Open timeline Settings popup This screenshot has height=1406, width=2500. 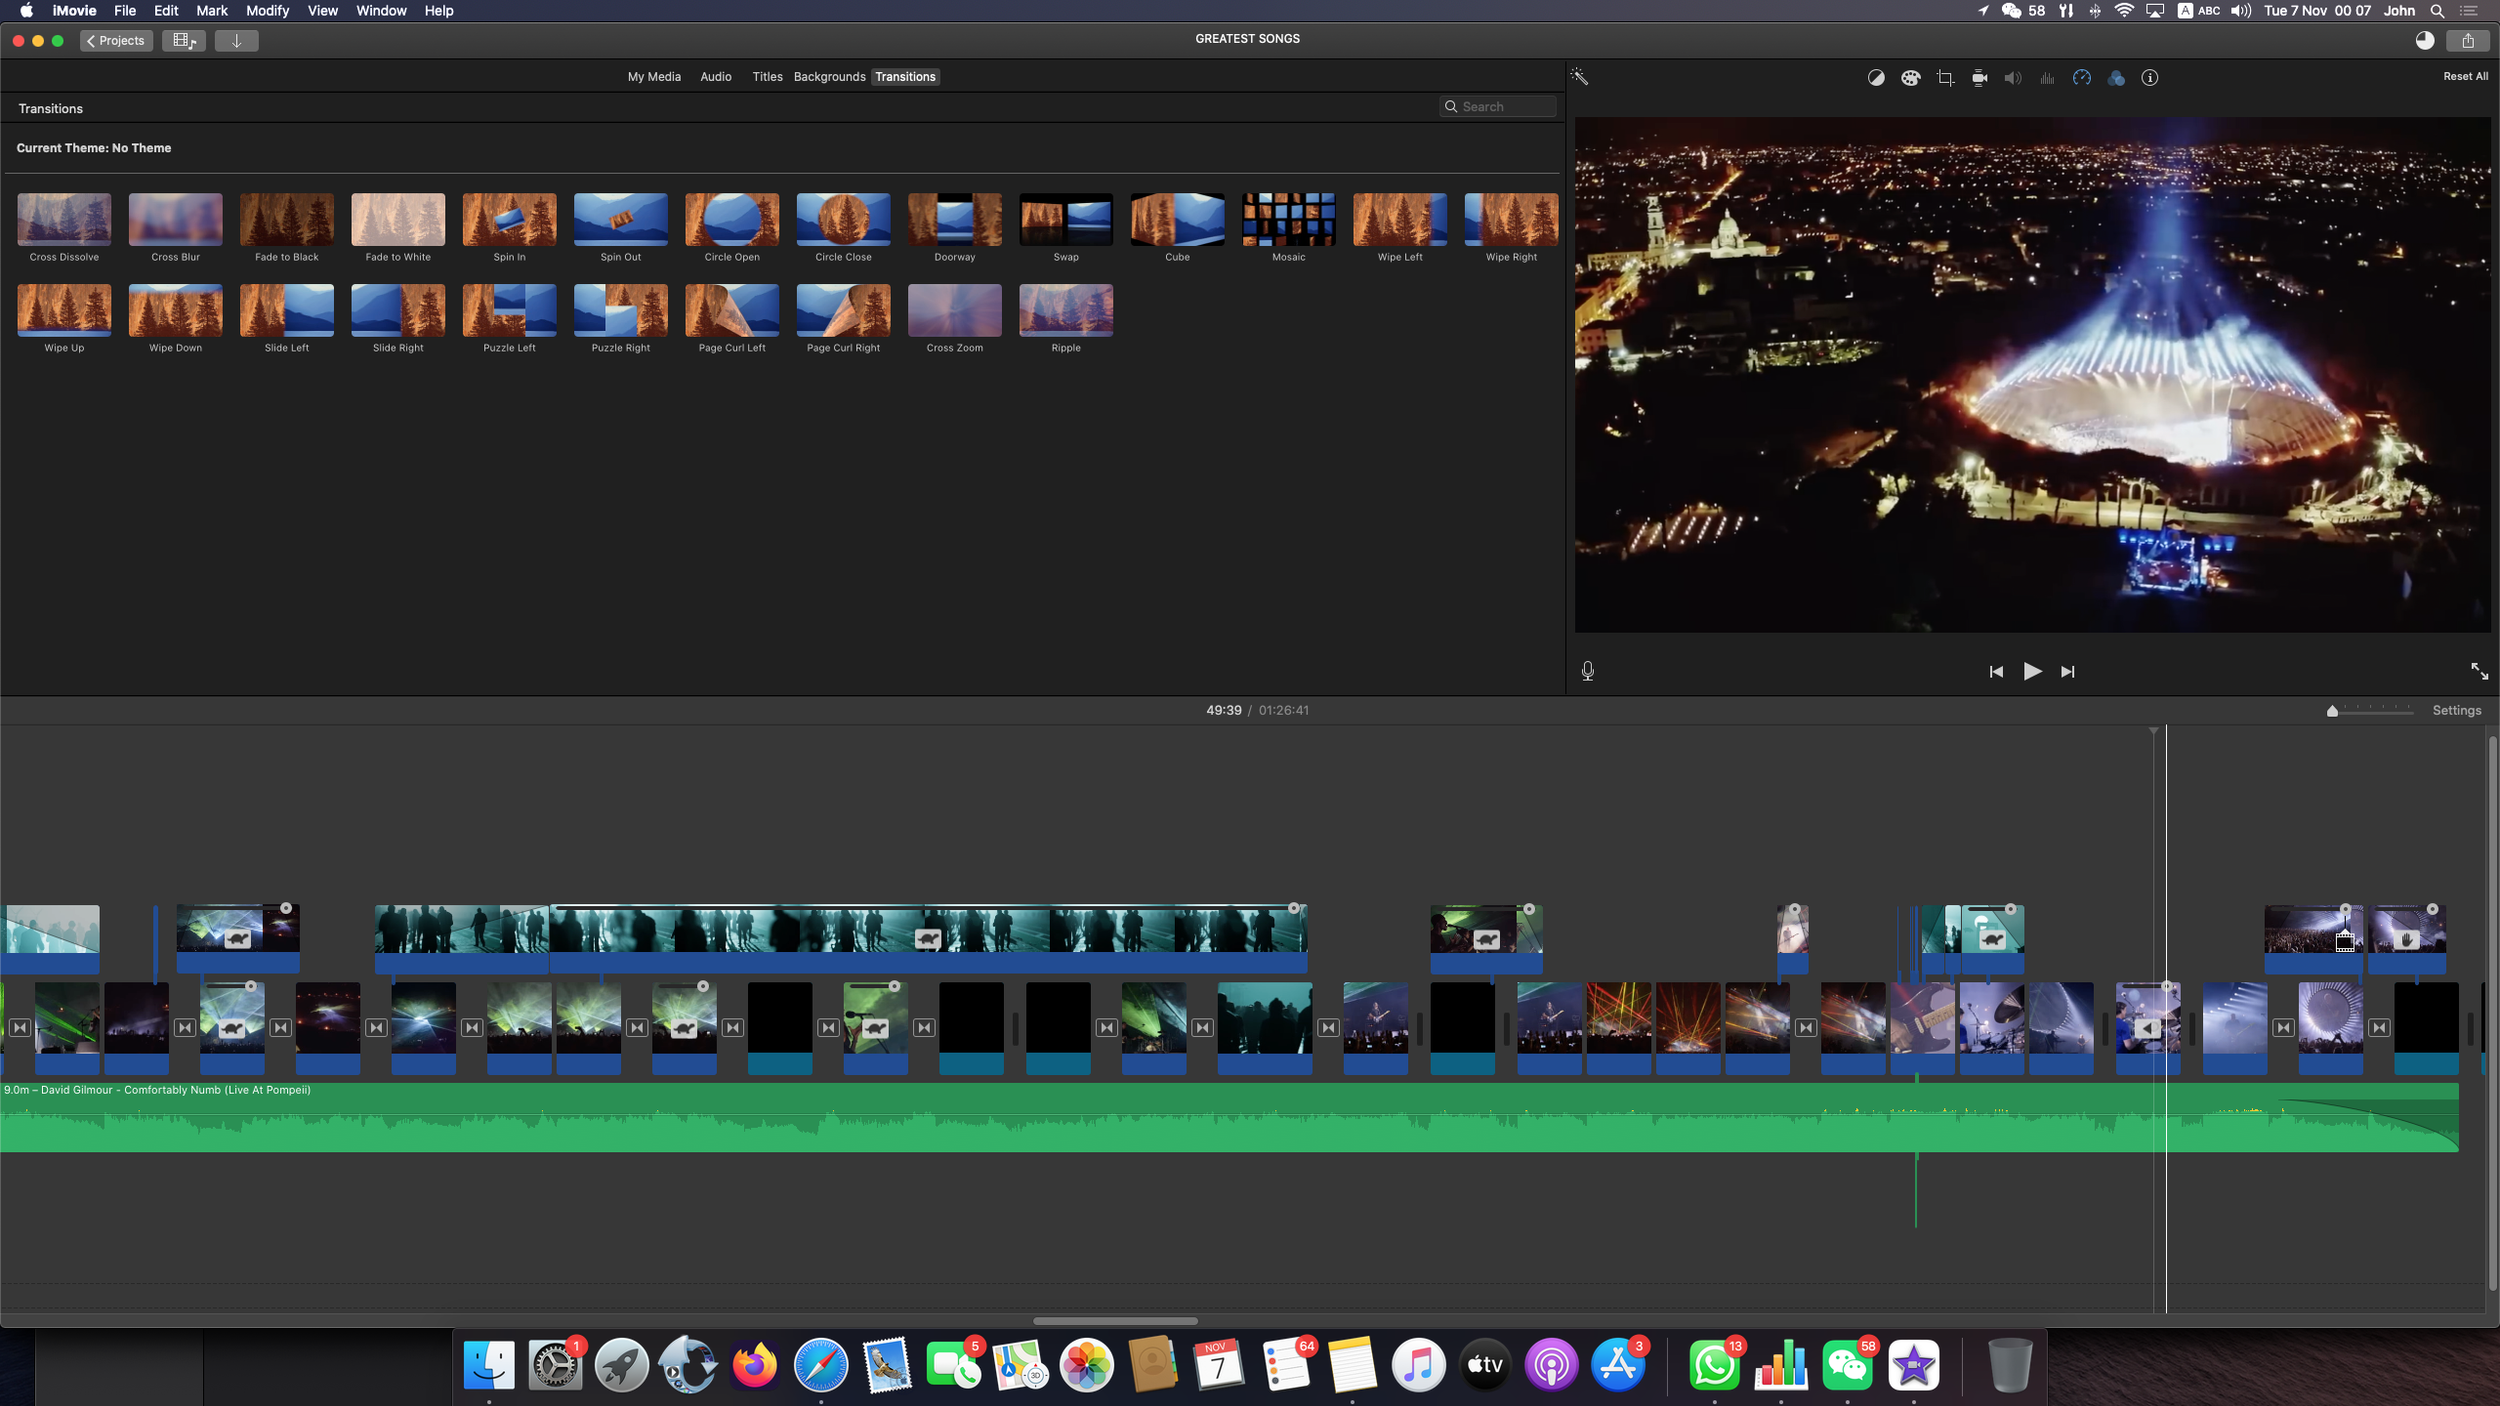tap(2456, 711)
